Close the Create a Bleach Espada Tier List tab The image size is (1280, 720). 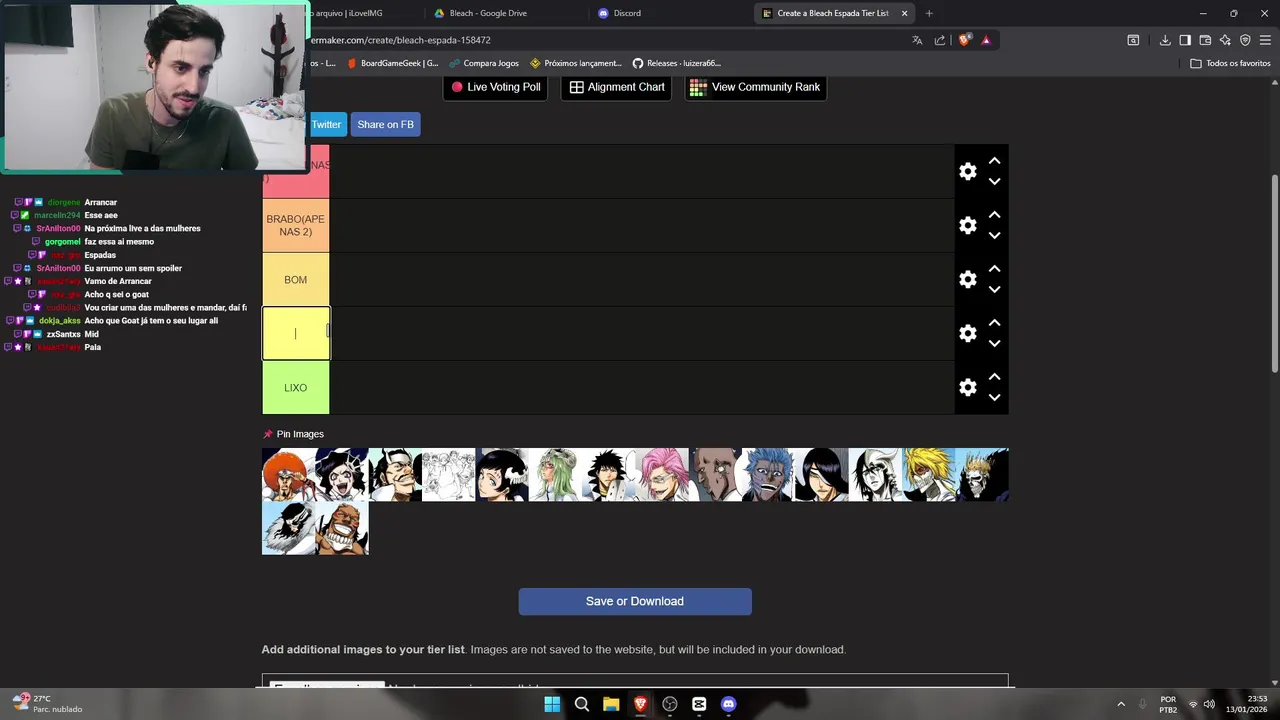[x=904, y=13]
